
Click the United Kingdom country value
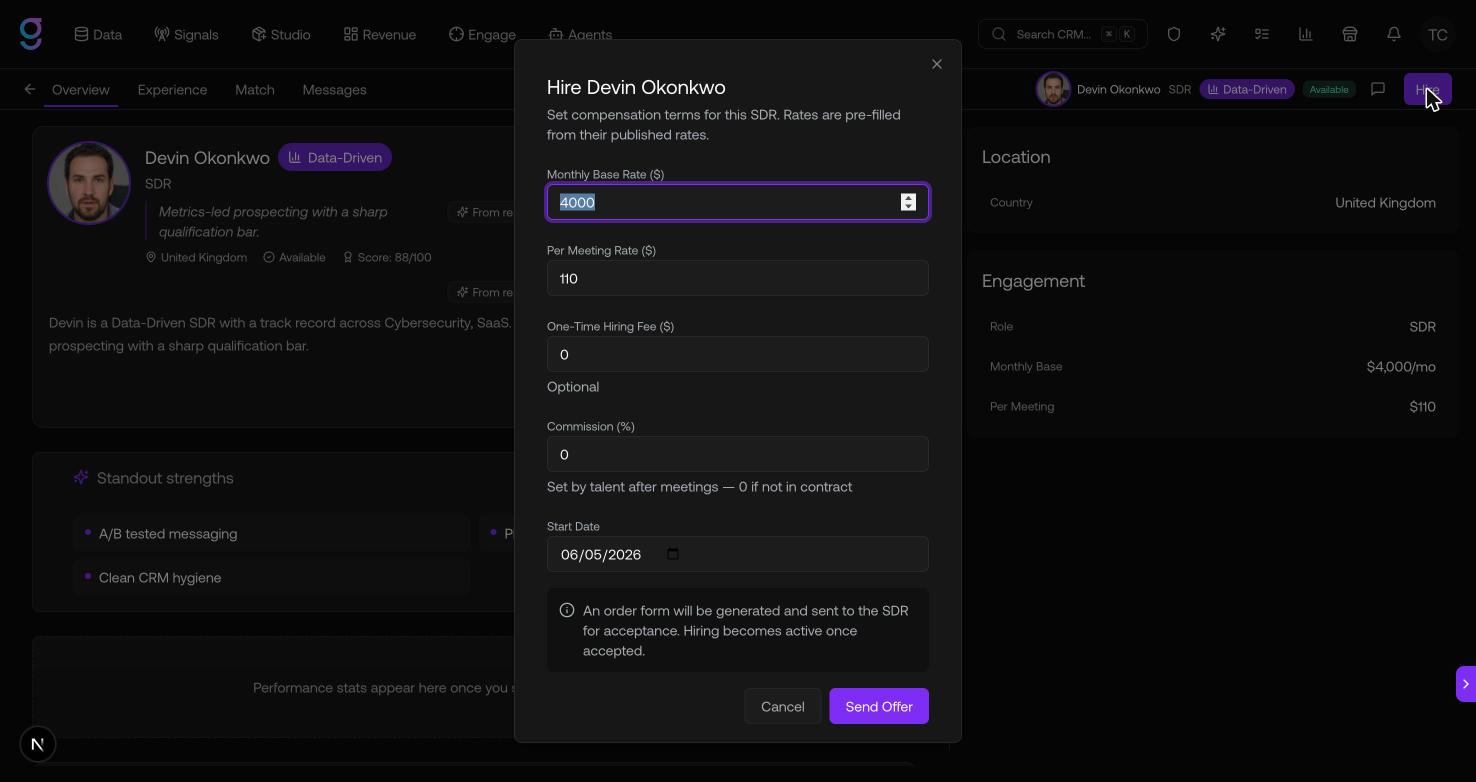point(1385,202)
